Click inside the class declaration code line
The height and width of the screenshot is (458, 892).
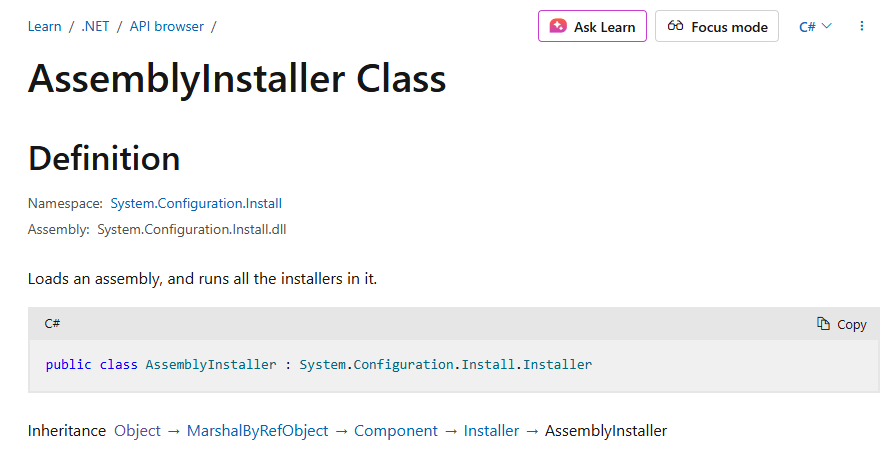click(318, 365)
